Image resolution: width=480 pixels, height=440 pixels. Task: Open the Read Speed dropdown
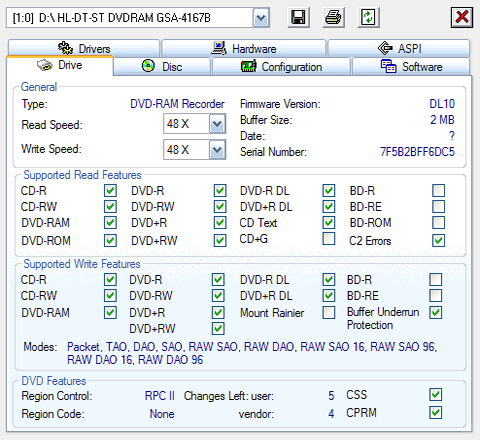217,124
